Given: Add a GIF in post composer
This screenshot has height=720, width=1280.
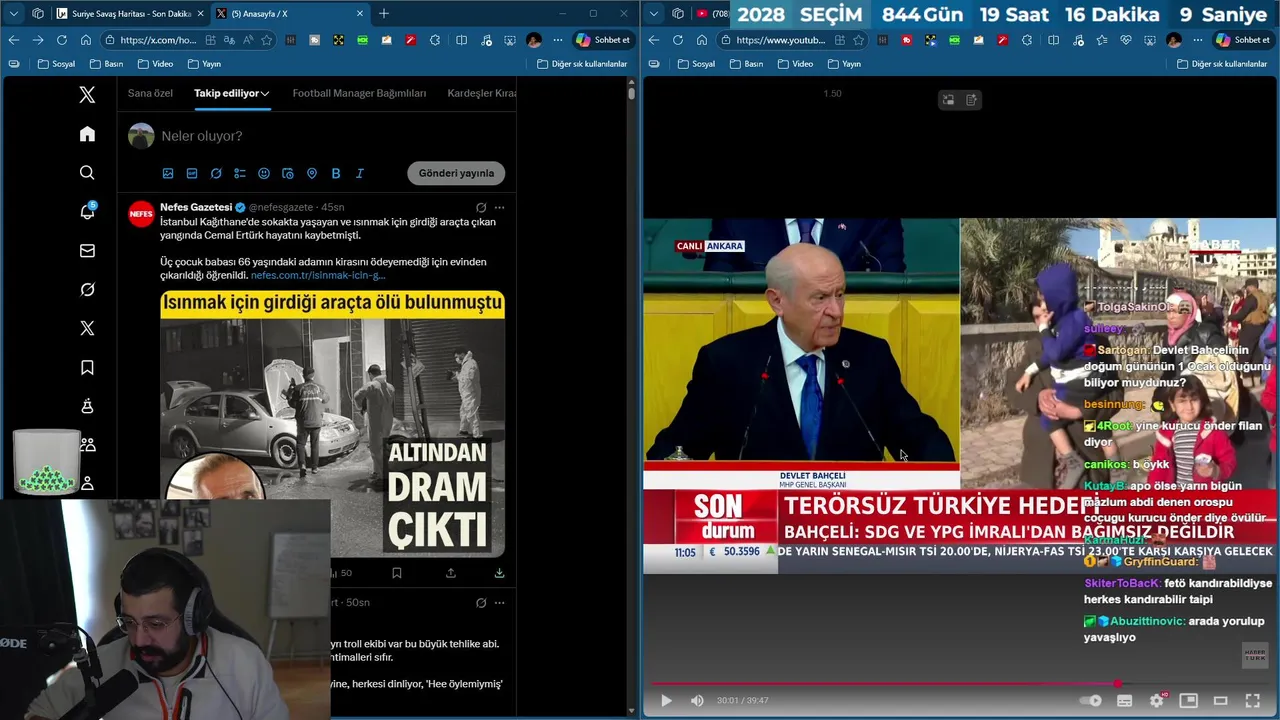Looking at the screenshot, I should pos(192,173).
